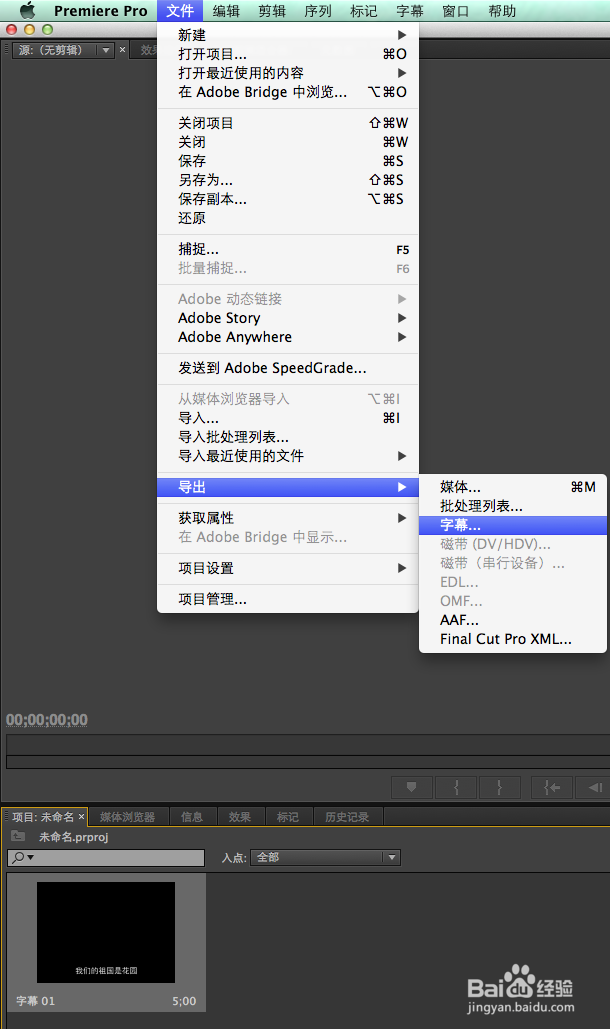Open the 字幕 menu in menu bar
The height and width of the screenshot is (1029, 610).
point(409,10)
